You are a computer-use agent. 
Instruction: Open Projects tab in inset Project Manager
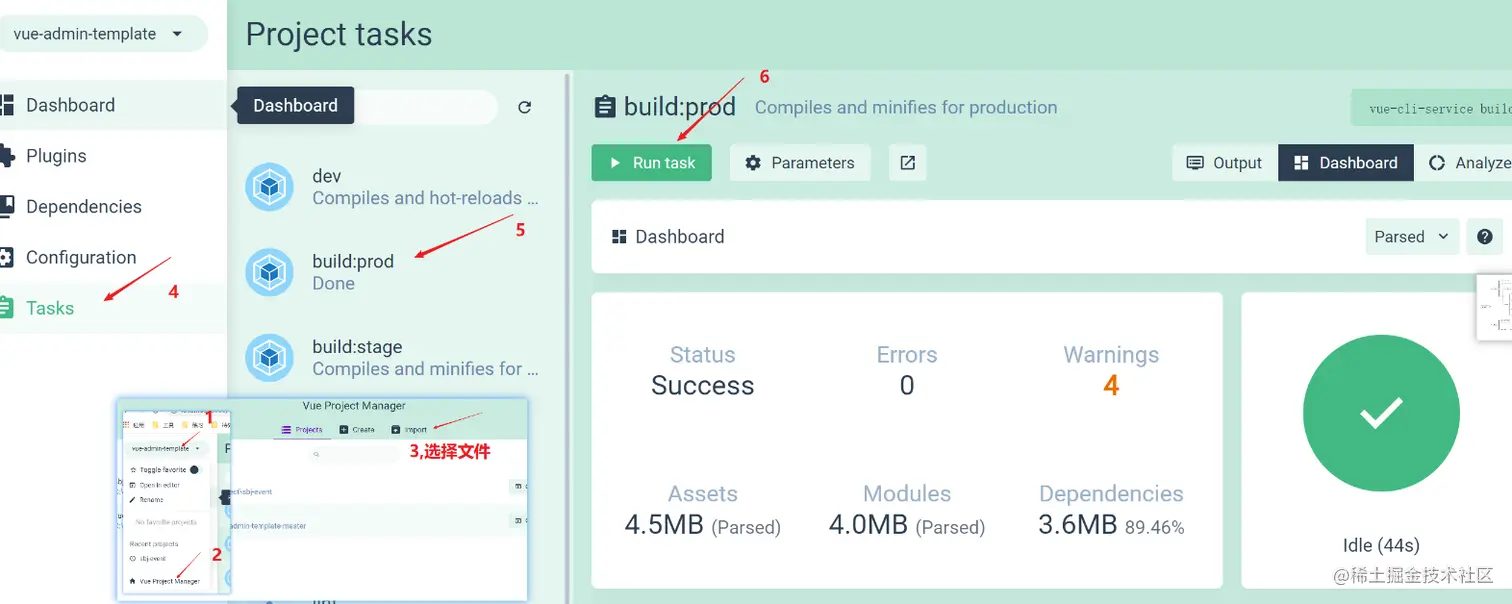(x=301, y=430)
